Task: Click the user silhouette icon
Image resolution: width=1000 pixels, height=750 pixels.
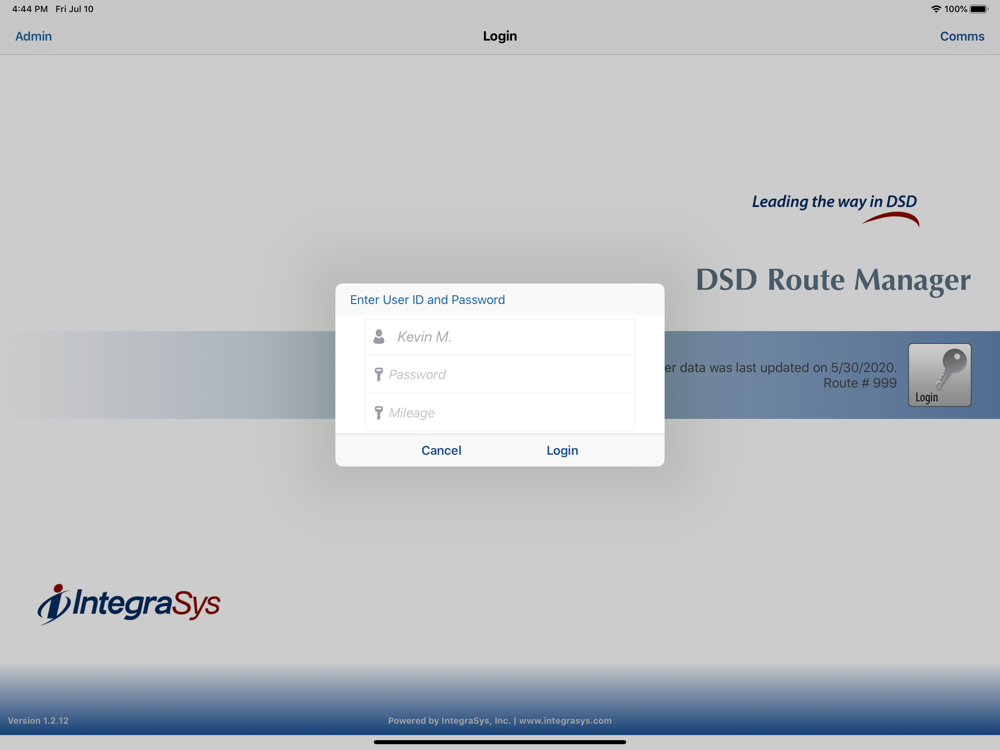Action: tap(379, 337)
